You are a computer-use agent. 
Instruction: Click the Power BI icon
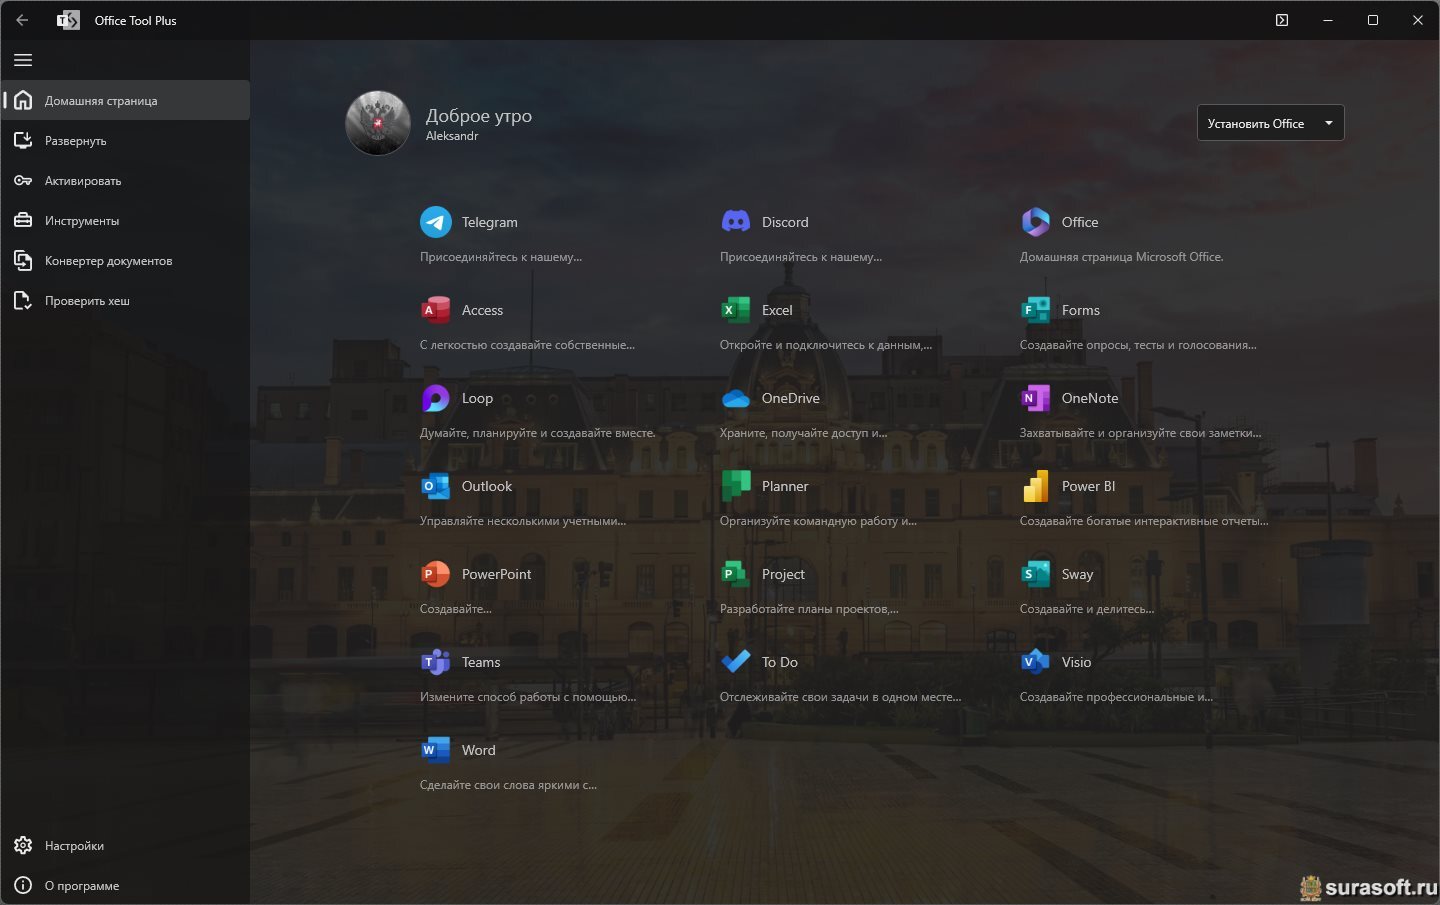pyautogui.click(x=1036, y=486)
